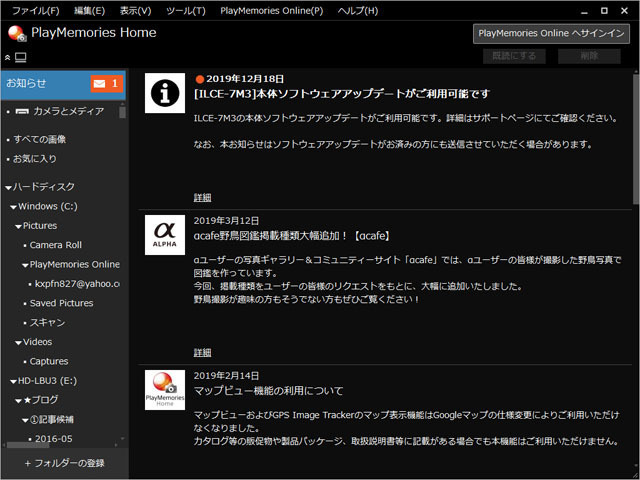Open the ヘルプ(H) menu

click(358, 11)
